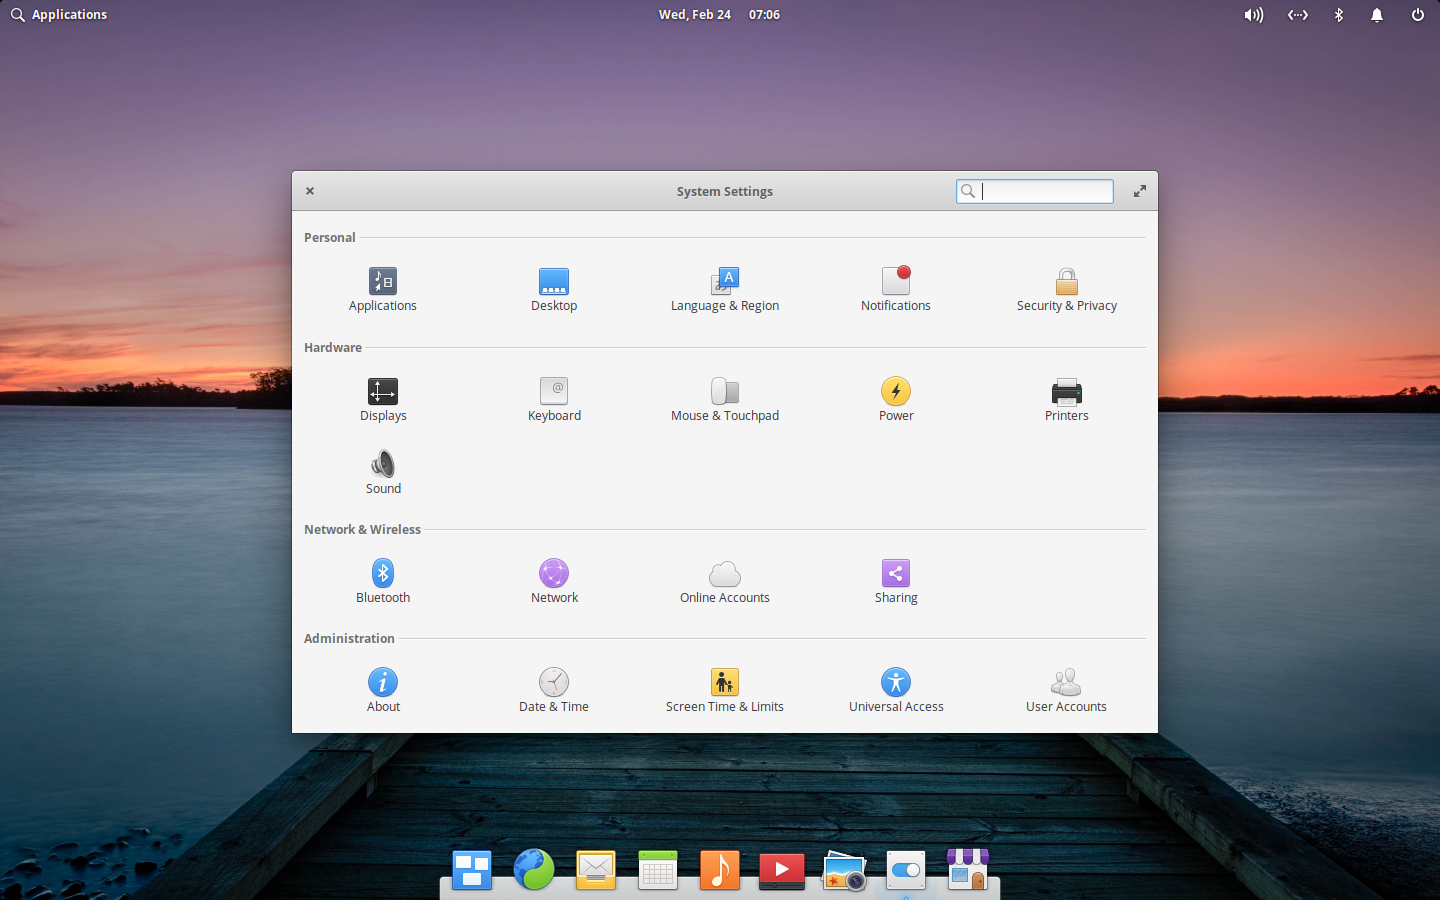Open Keyboard settings

[x=554, y=398]
